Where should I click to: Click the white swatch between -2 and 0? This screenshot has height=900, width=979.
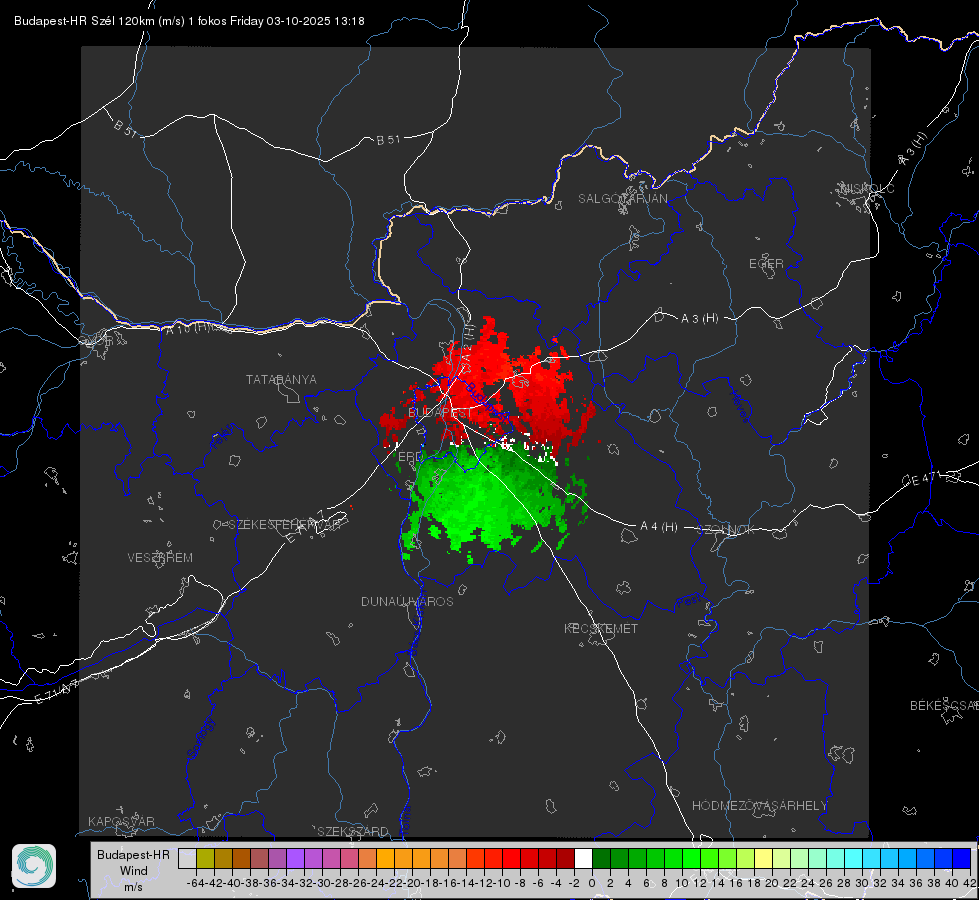[x=583, y=858]
